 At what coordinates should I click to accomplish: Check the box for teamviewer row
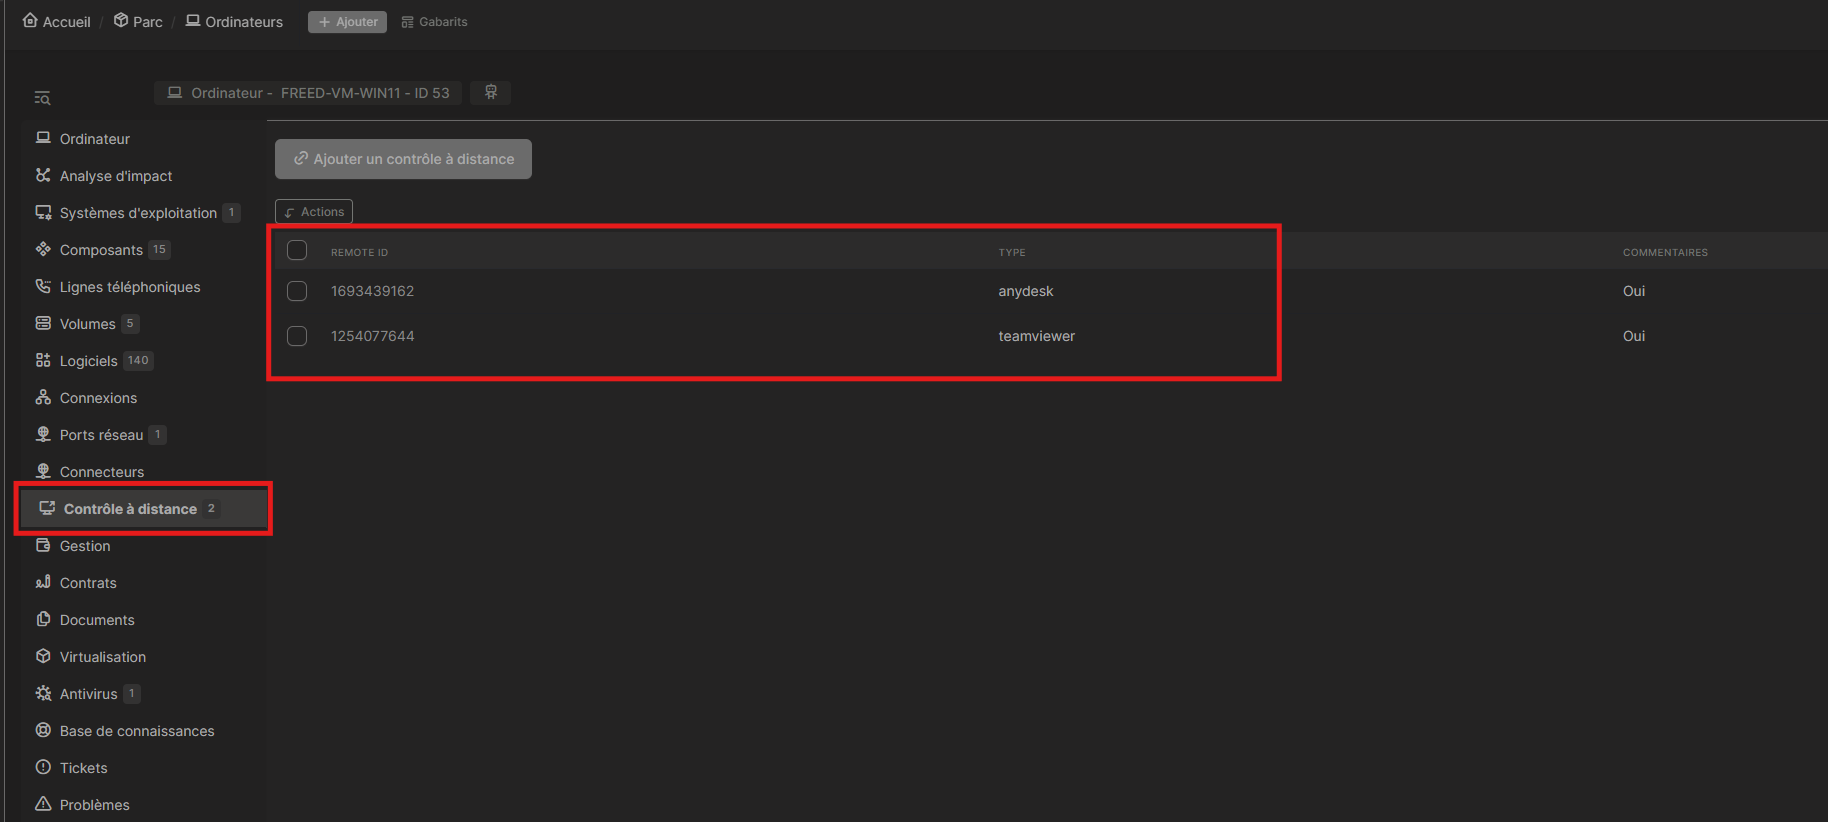297,336
